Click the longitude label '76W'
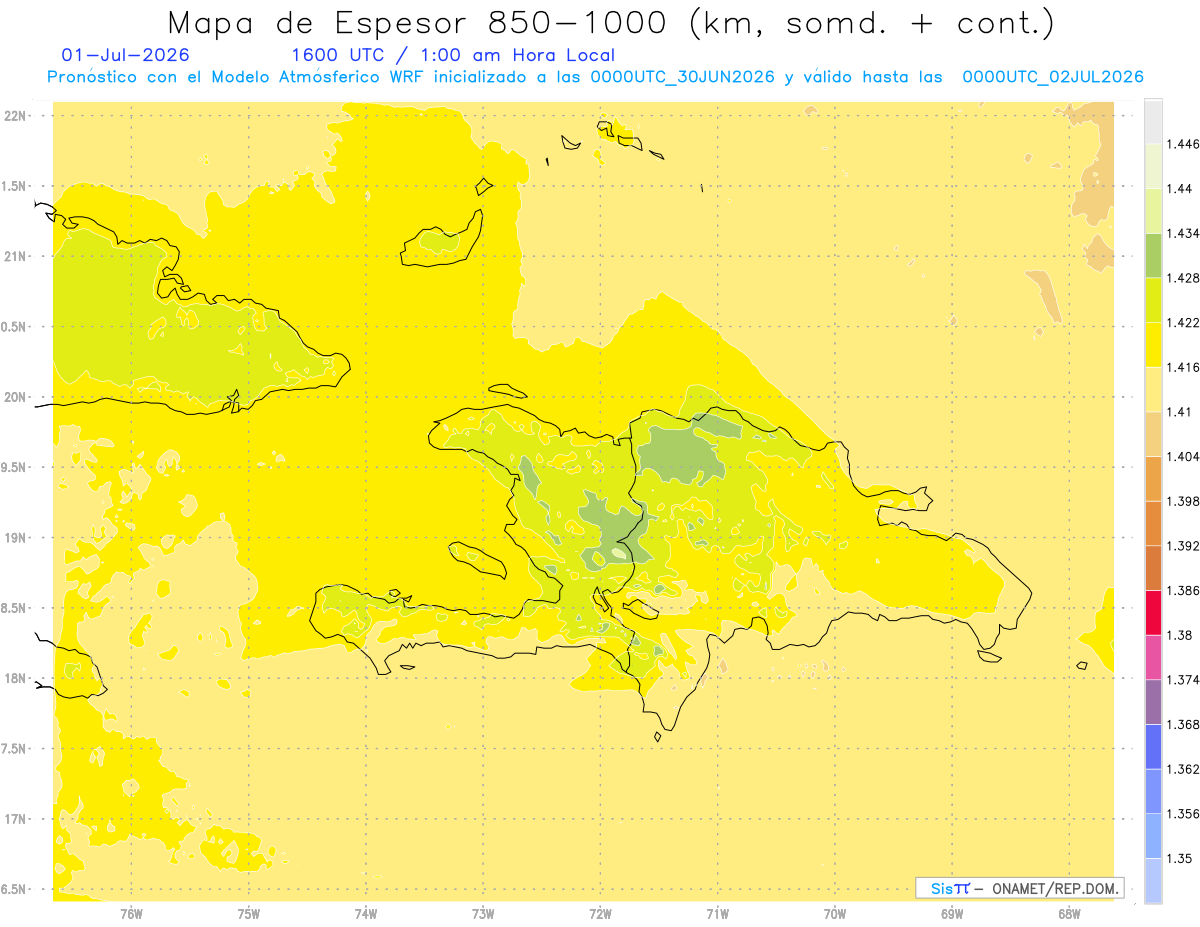 coord(131,914)
